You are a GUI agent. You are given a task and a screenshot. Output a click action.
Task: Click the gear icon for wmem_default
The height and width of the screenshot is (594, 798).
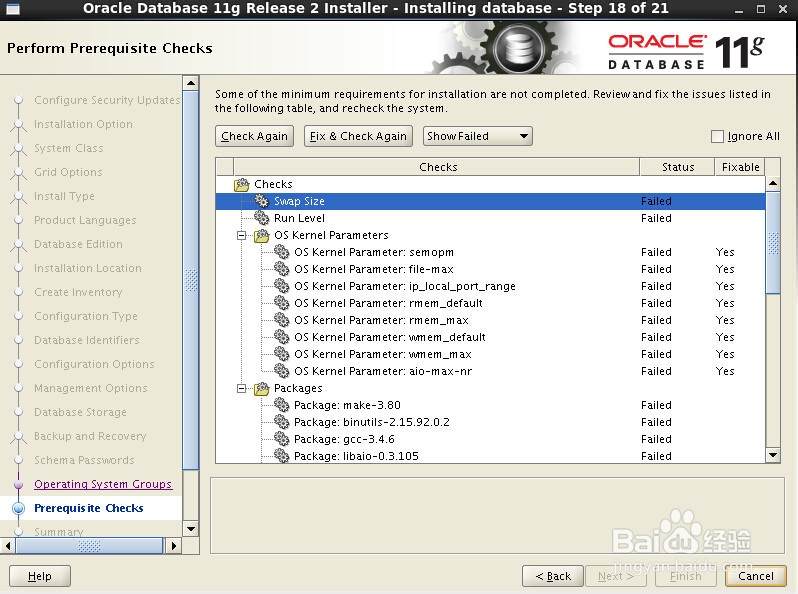pos(281,337)
